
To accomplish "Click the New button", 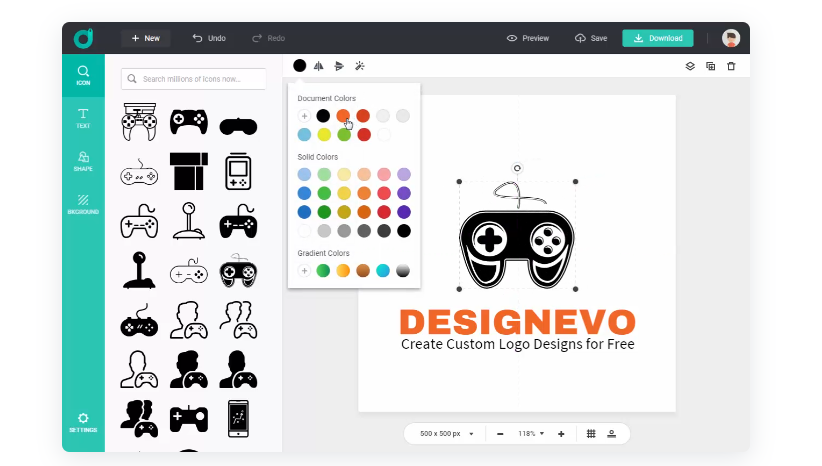I will coord(146,38).
